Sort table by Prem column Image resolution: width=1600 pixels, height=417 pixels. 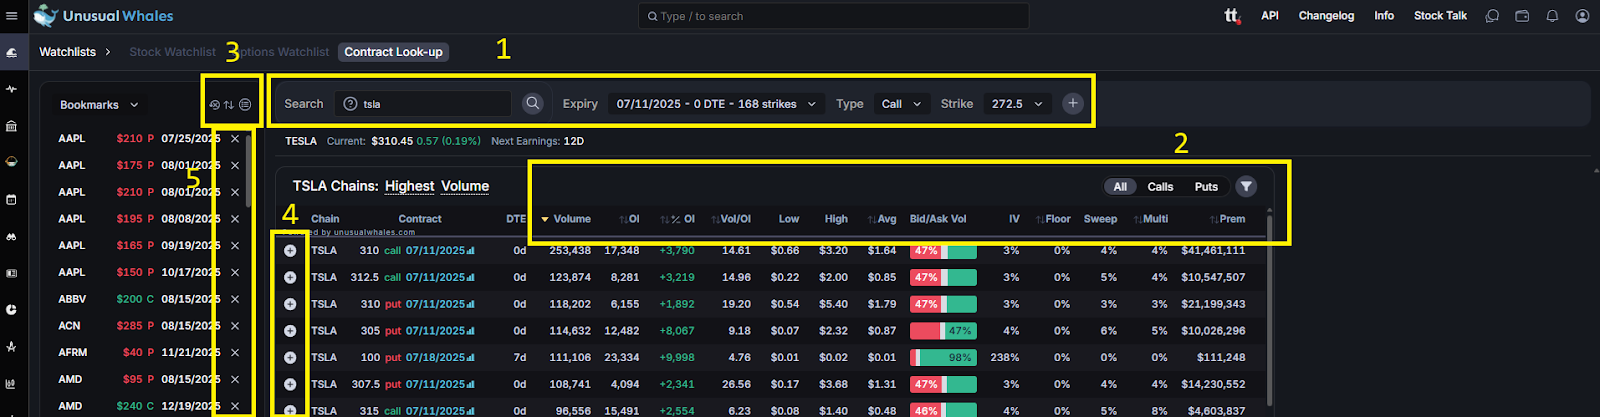point(1227,219)
